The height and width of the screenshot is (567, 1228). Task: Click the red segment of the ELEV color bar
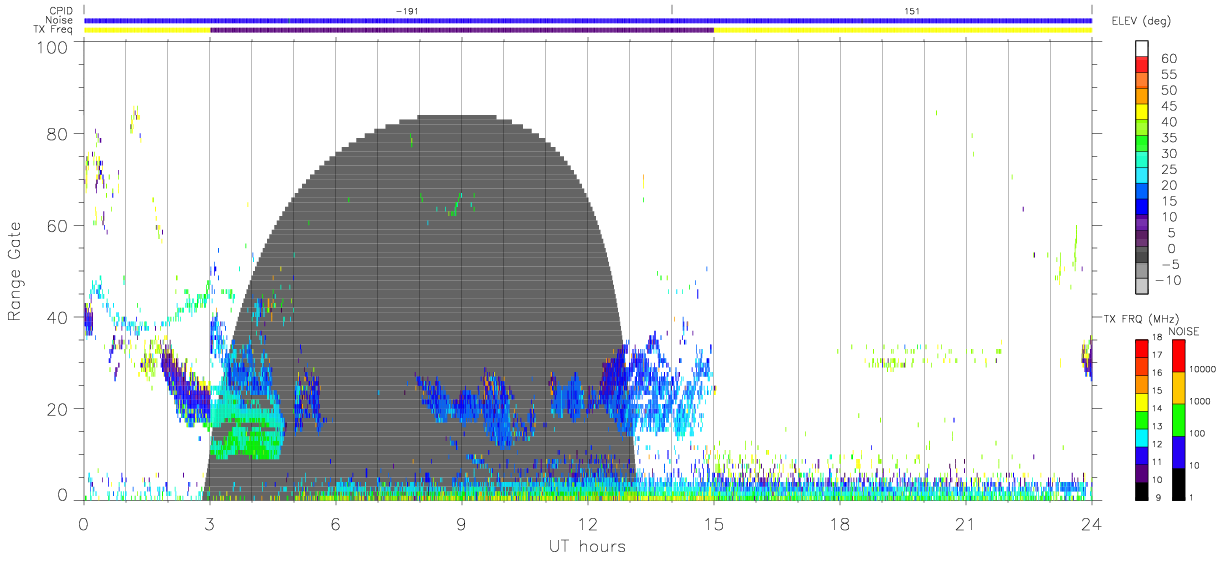point(1142,67)
